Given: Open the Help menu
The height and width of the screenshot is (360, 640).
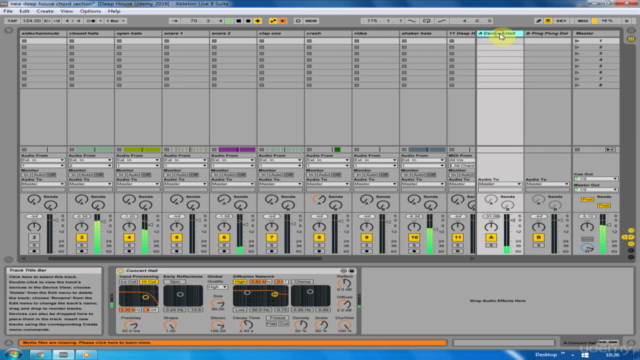Looking at the screenshot, I should click(114, 11).
